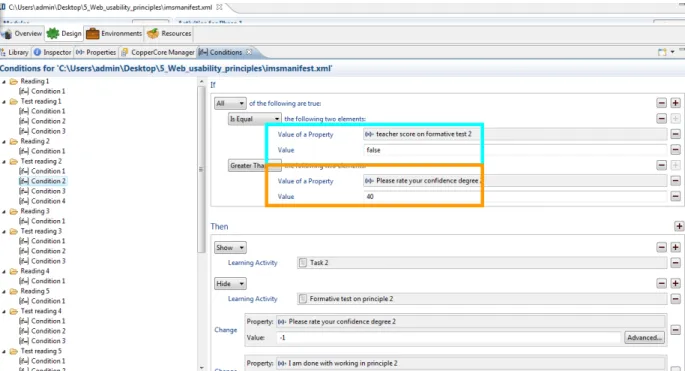Viewport: 685px width, 371px height.
Task: Open the Hide action dropdown
Action: pos(230,284)
